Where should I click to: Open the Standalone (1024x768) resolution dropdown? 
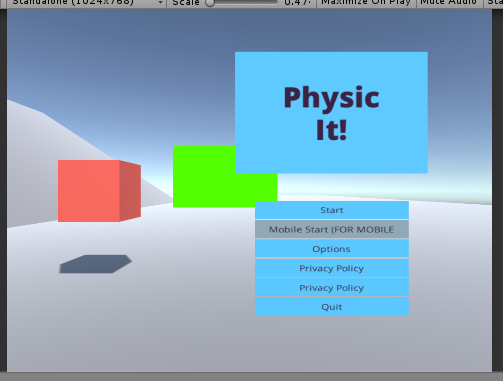point(87,3)
